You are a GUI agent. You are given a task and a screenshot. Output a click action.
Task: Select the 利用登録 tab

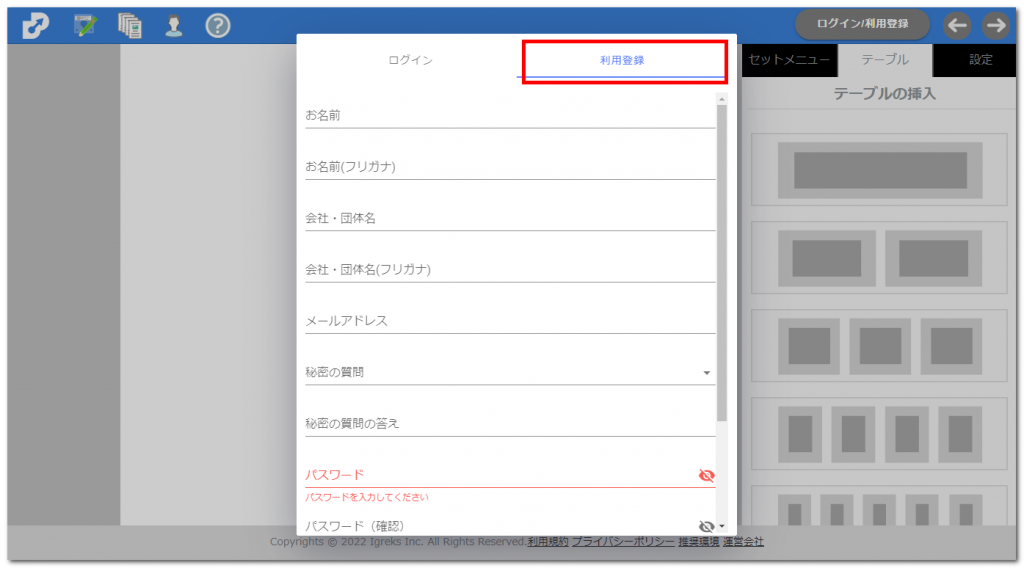[x=622, y=60]
